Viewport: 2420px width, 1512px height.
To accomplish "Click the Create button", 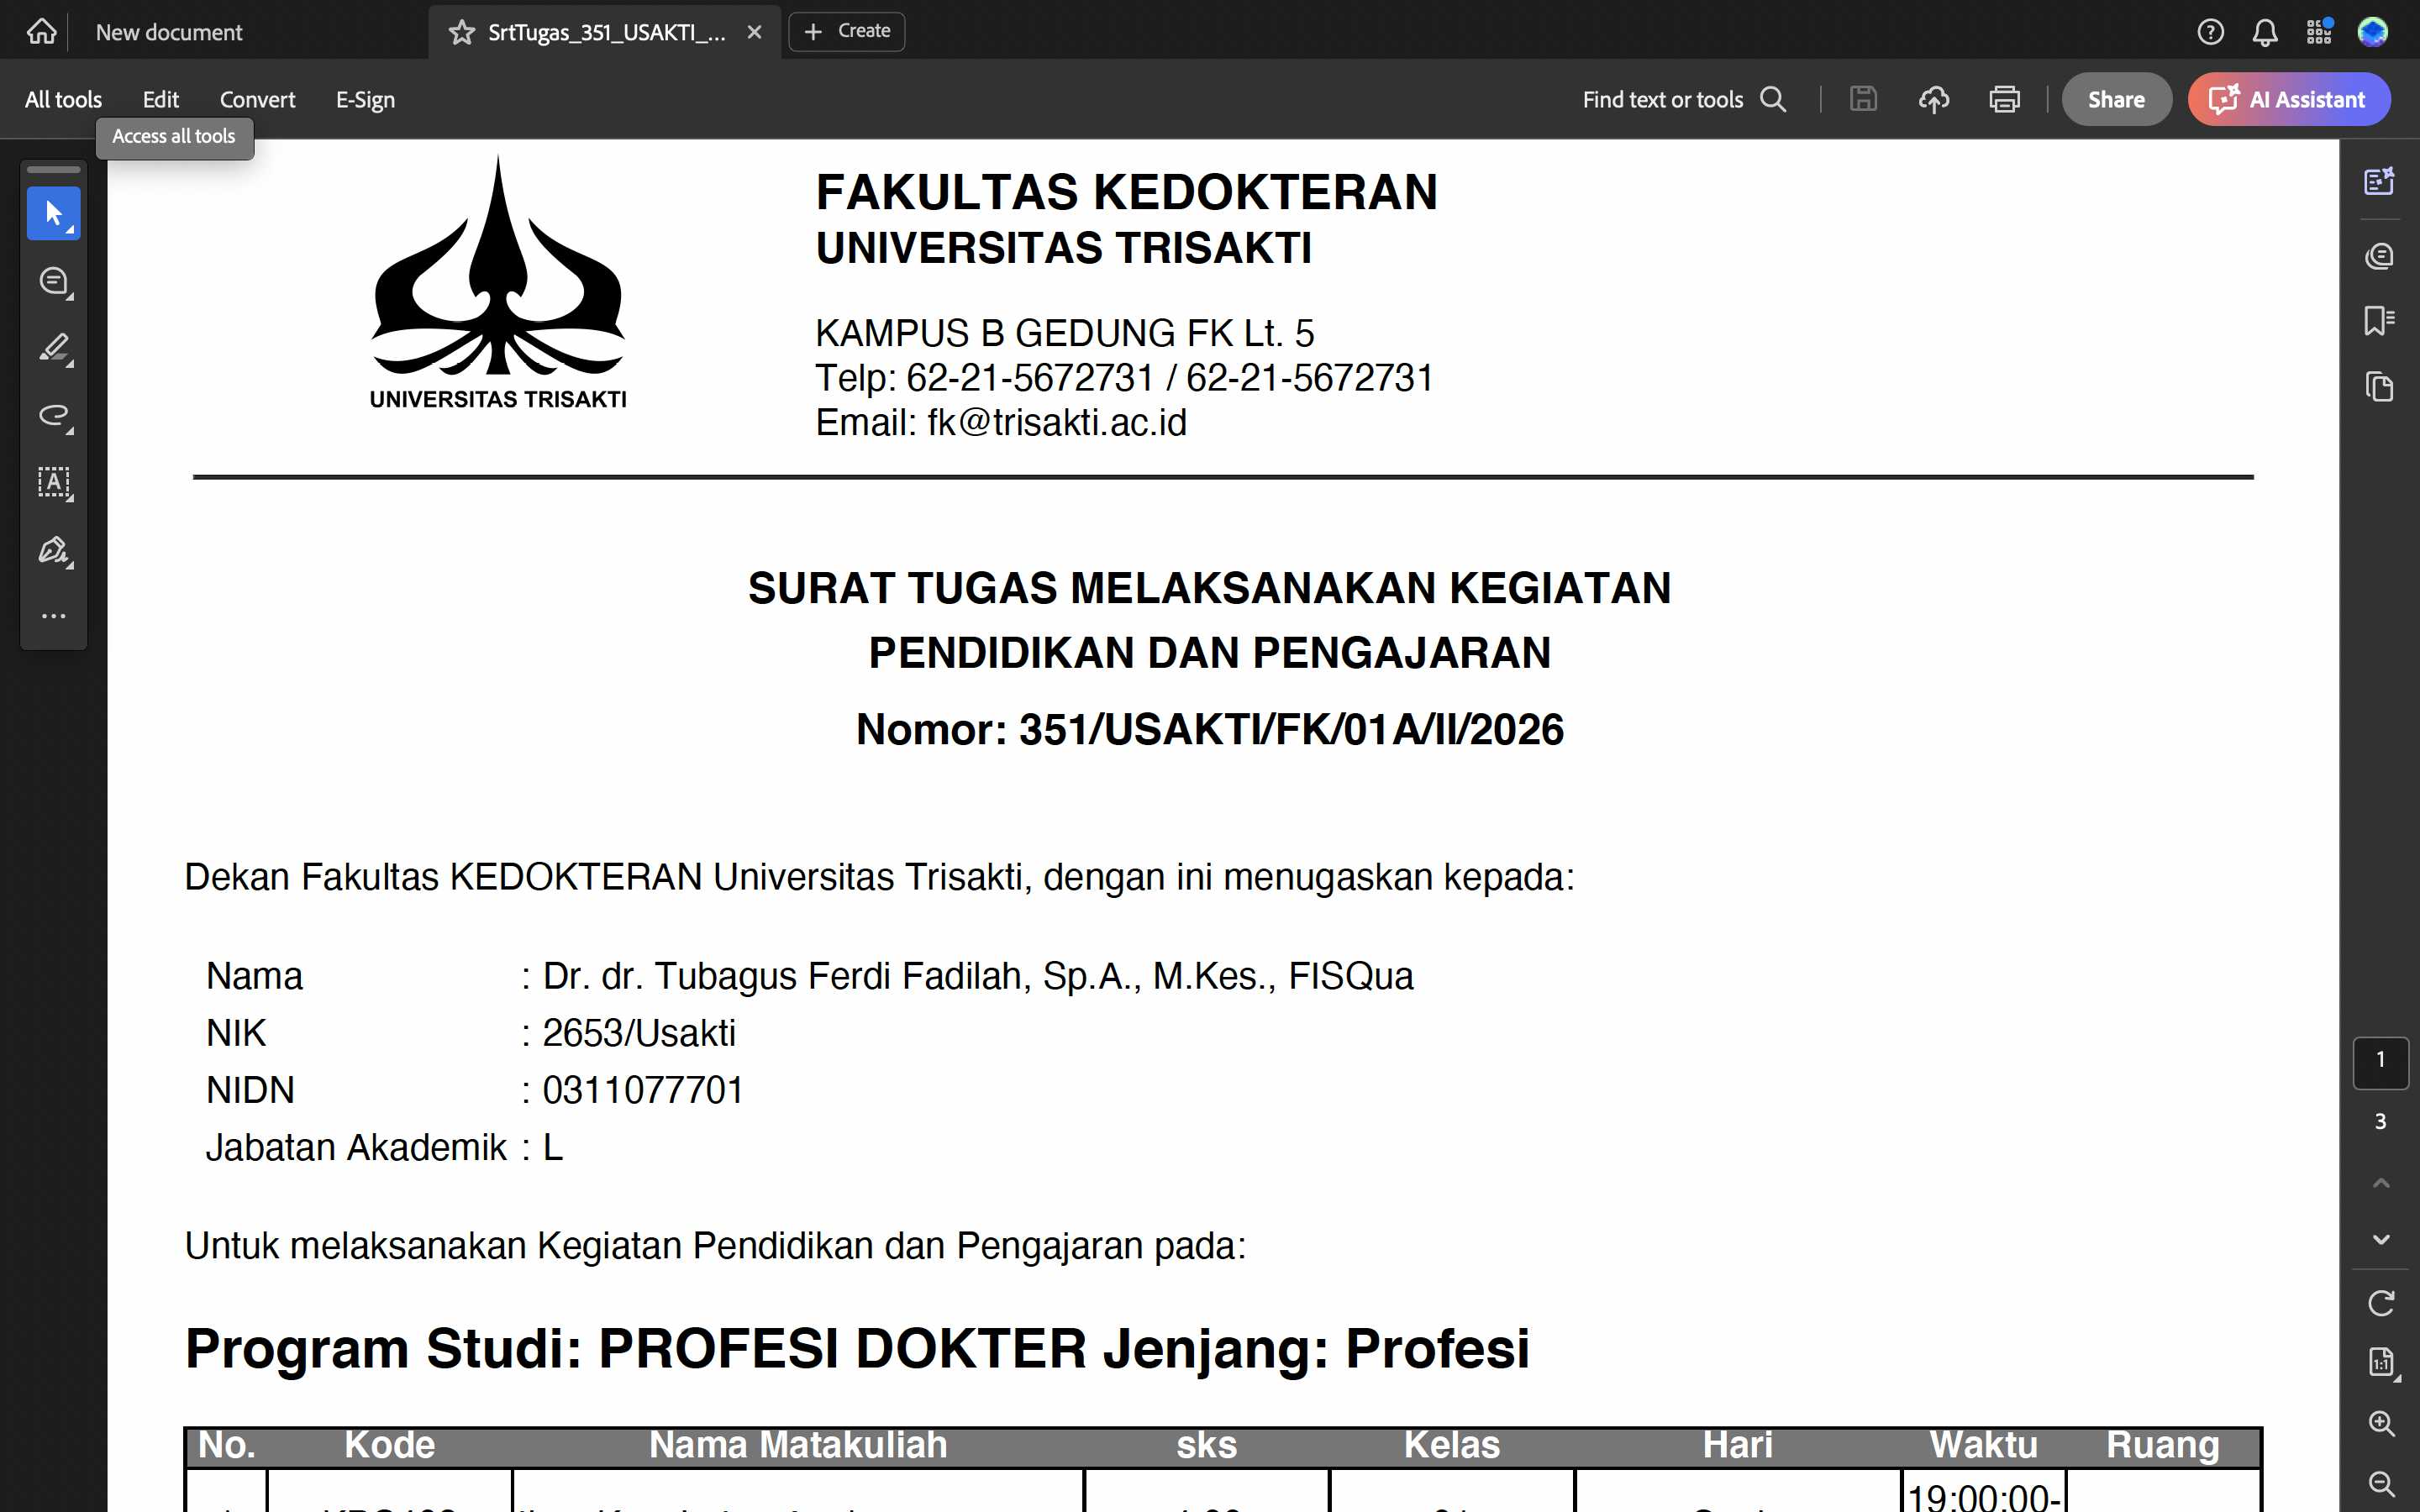I will (847, 31).
